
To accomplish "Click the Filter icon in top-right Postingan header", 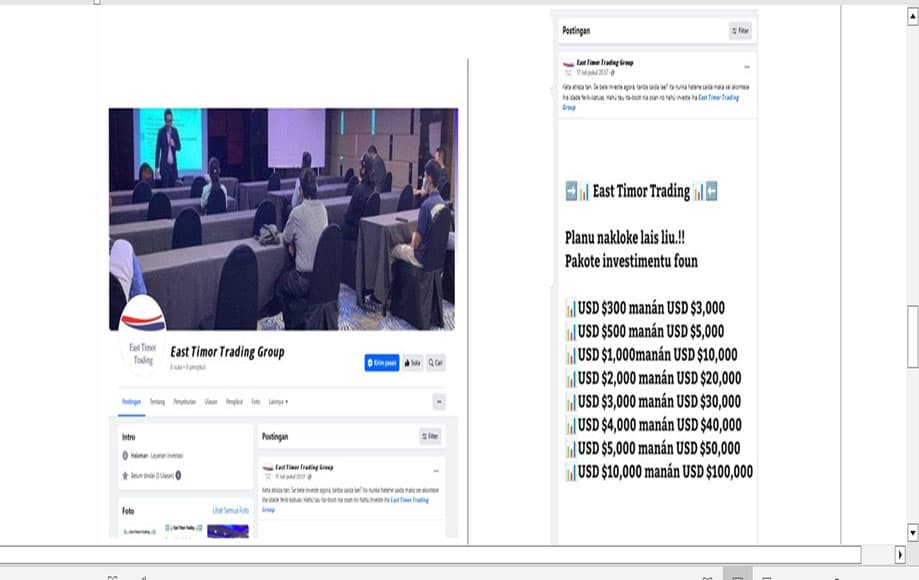I will pos(740,30).
